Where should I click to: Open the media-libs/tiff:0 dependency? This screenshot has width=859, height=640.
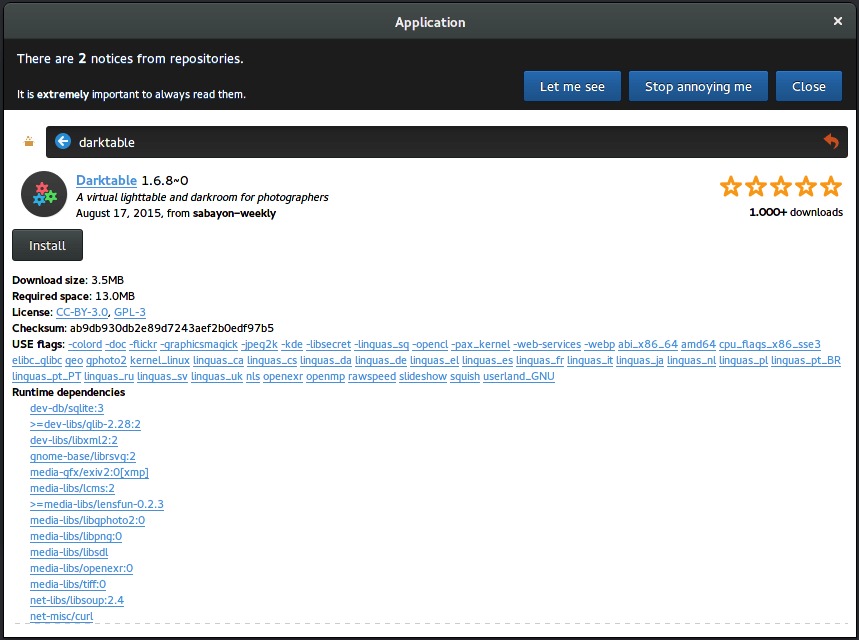[68, 585]
